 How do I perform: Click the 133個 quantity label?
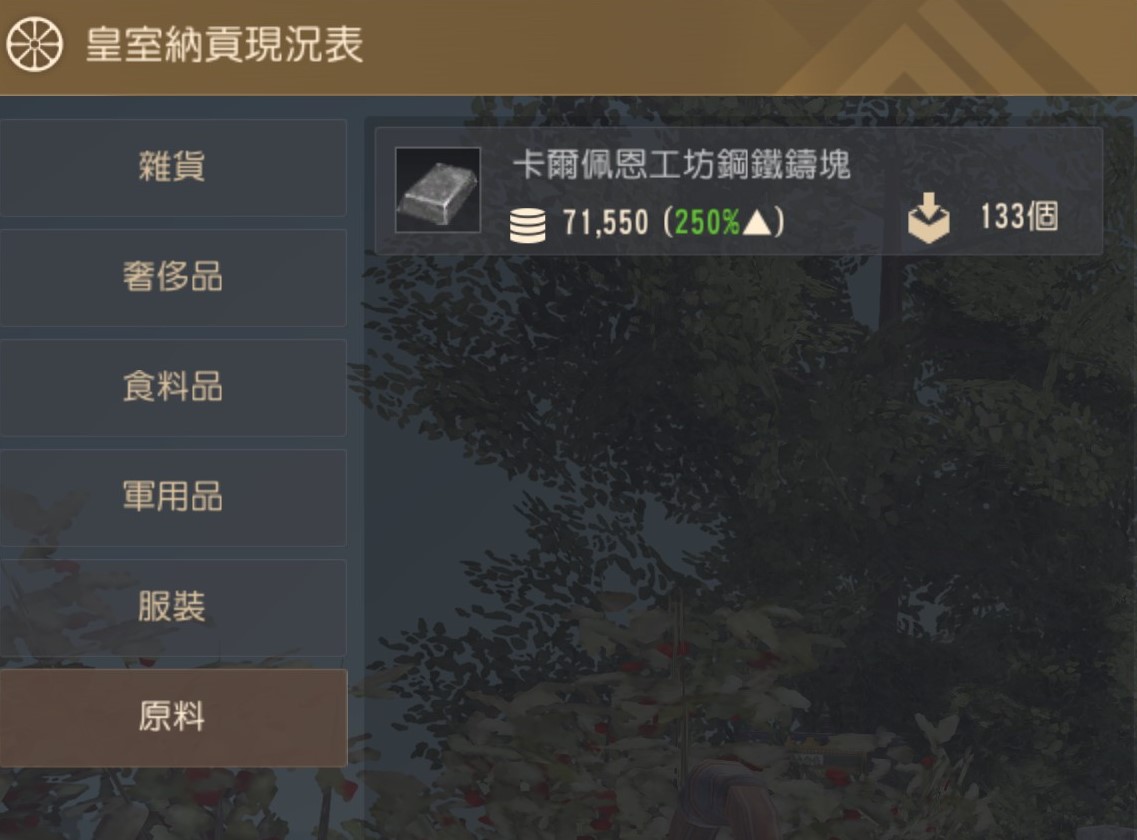pyautogui.click(x=1020, y=217)
